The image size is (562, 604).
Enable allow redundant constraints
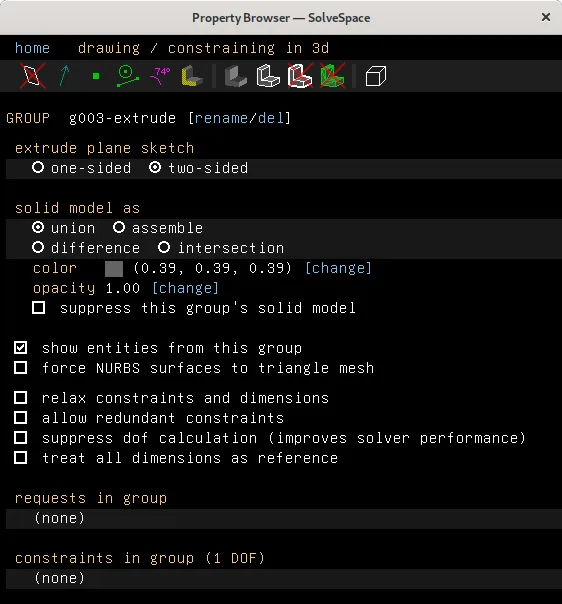pyautogui.click(x=20, y=418)
